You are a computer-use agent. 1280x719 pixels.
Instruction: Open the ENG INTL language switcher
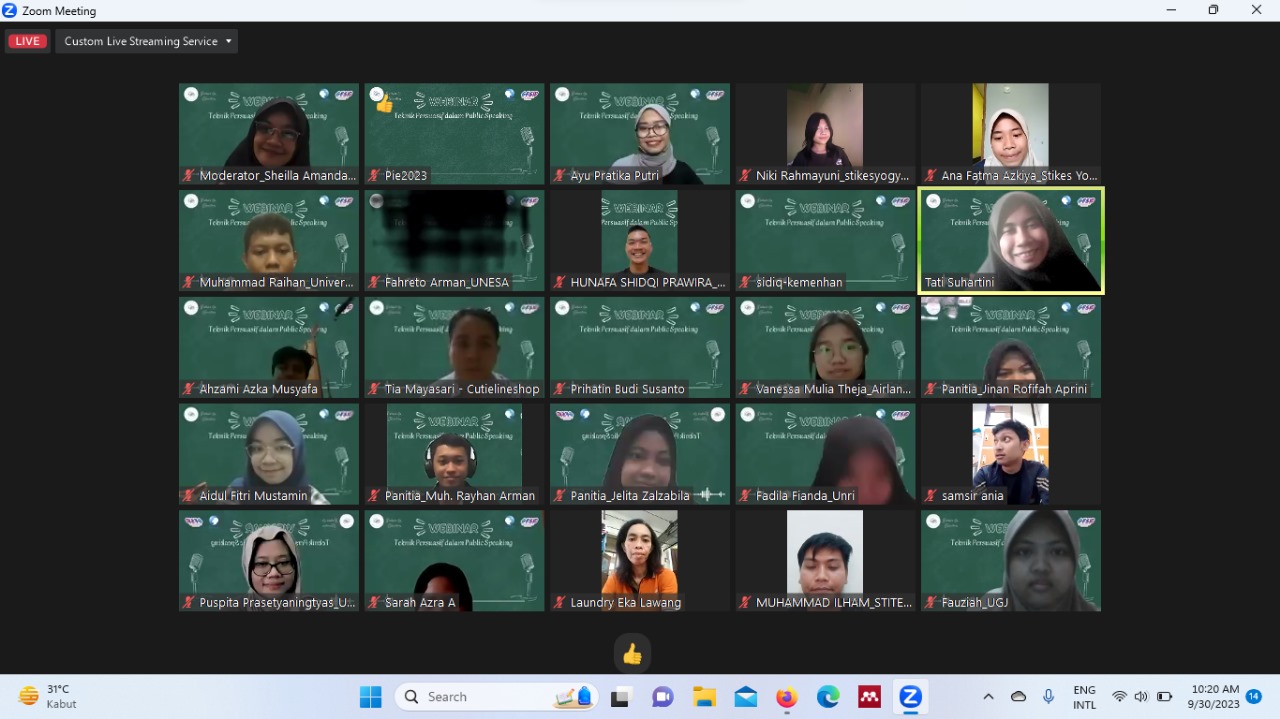pyautogui.click(x=1084, y=697)
